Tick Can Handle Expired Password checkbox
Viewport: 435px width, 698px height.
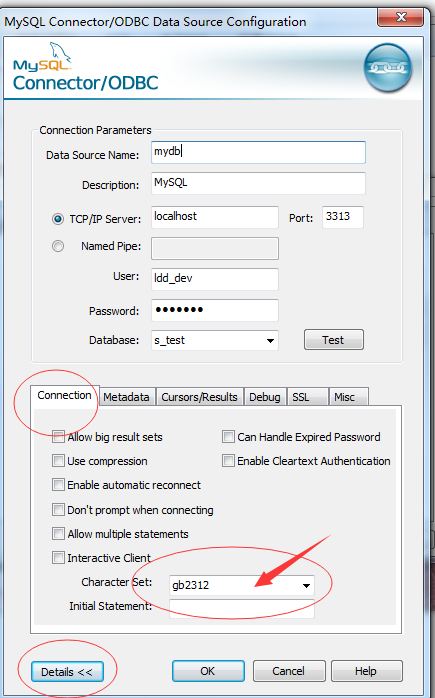[x=228, y=437]
